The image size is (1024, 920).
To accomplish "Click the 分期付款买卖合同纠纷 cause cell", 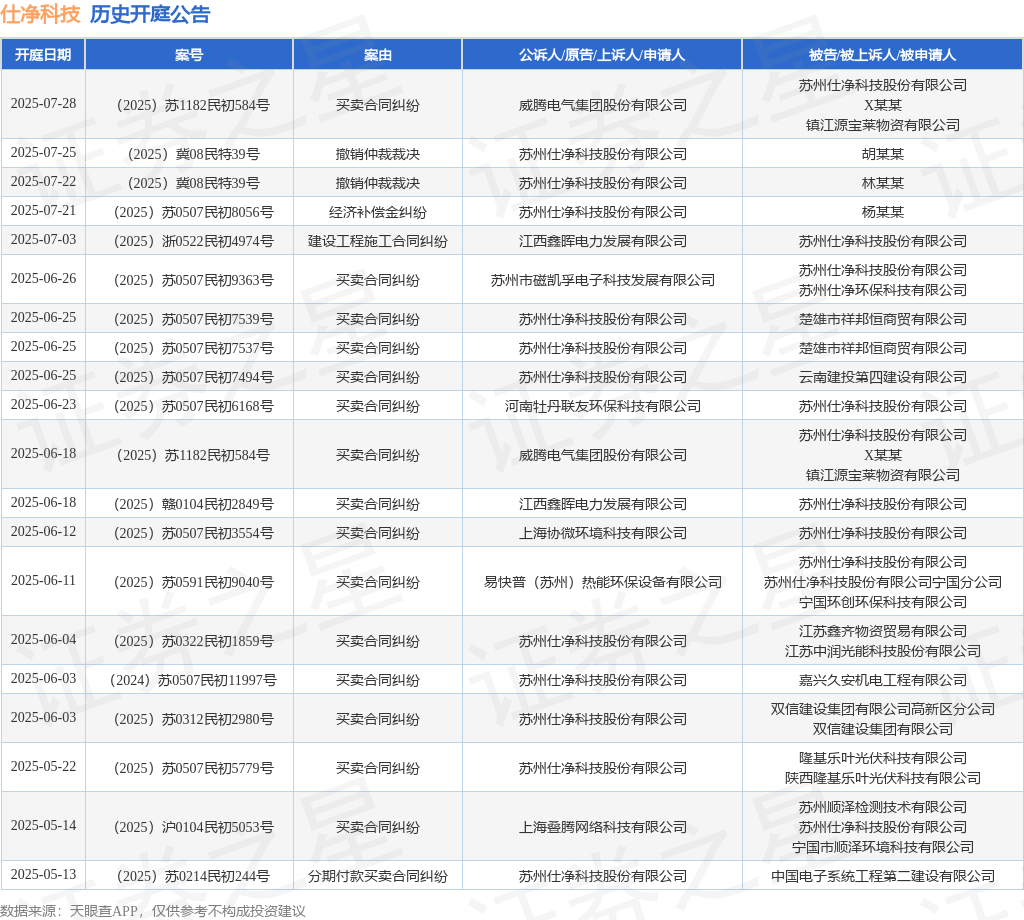I will click(x=377, y=876).
